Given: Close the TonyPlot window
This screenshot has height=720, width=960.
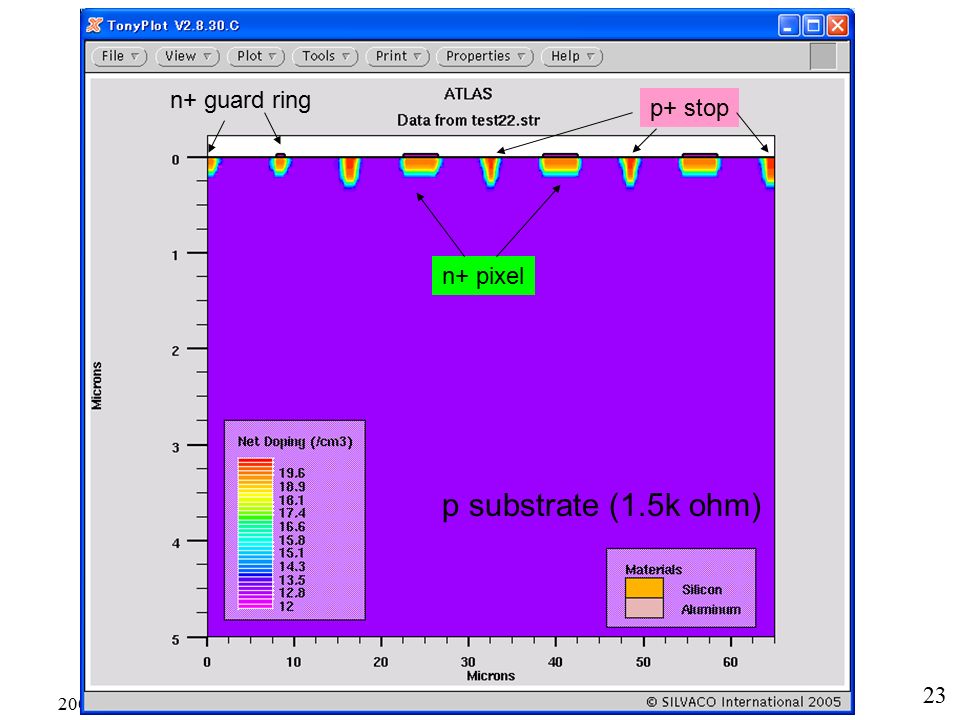Looking at the screenshot, I should pyautogui.click(x=838, y=25).
